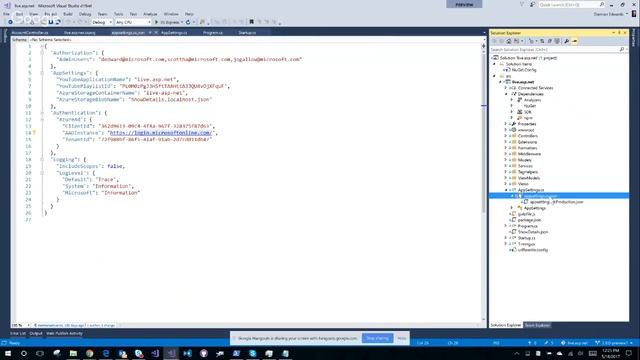Viewport: 640px width, 360px height.
Task: Open Microsoft Edge from the taskbar
Action: [106, 353]
